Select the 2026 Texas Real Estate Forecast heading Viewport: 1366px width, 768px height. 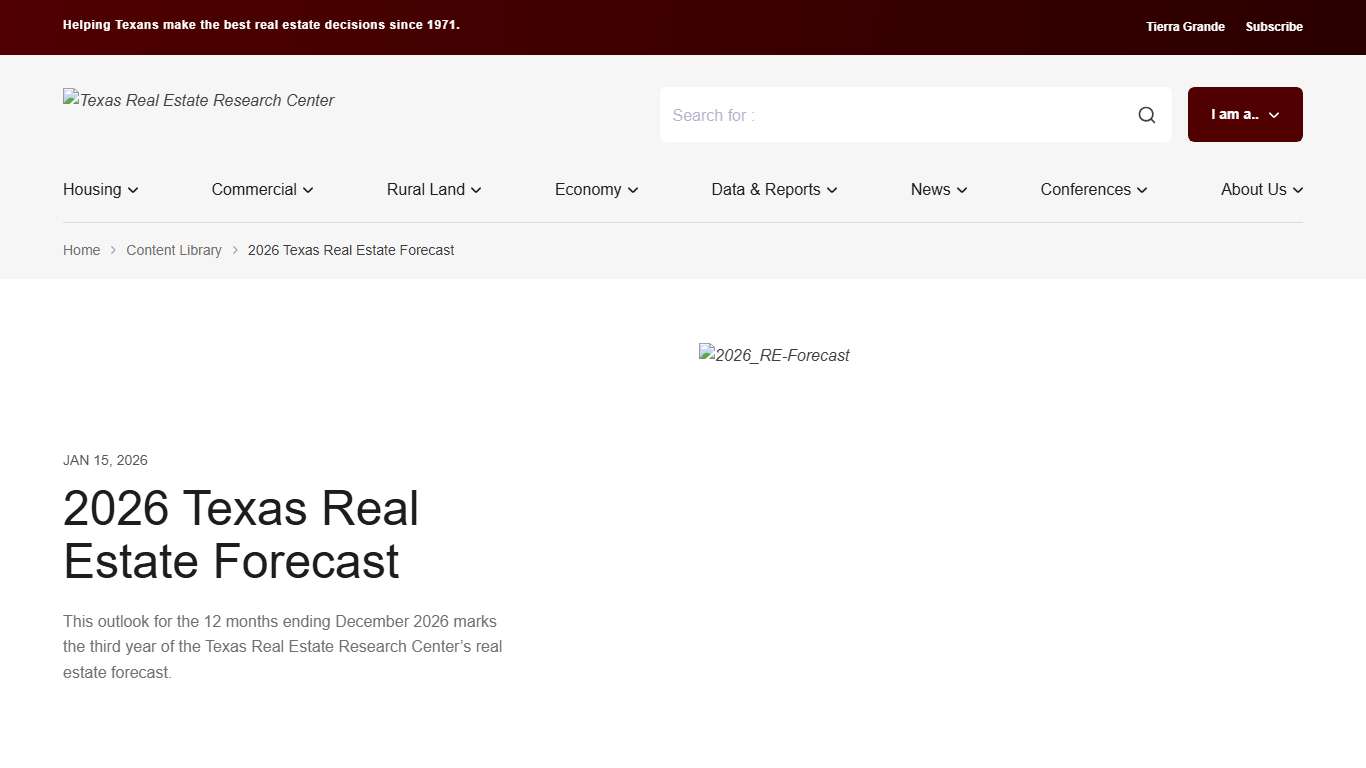[240, 535]
